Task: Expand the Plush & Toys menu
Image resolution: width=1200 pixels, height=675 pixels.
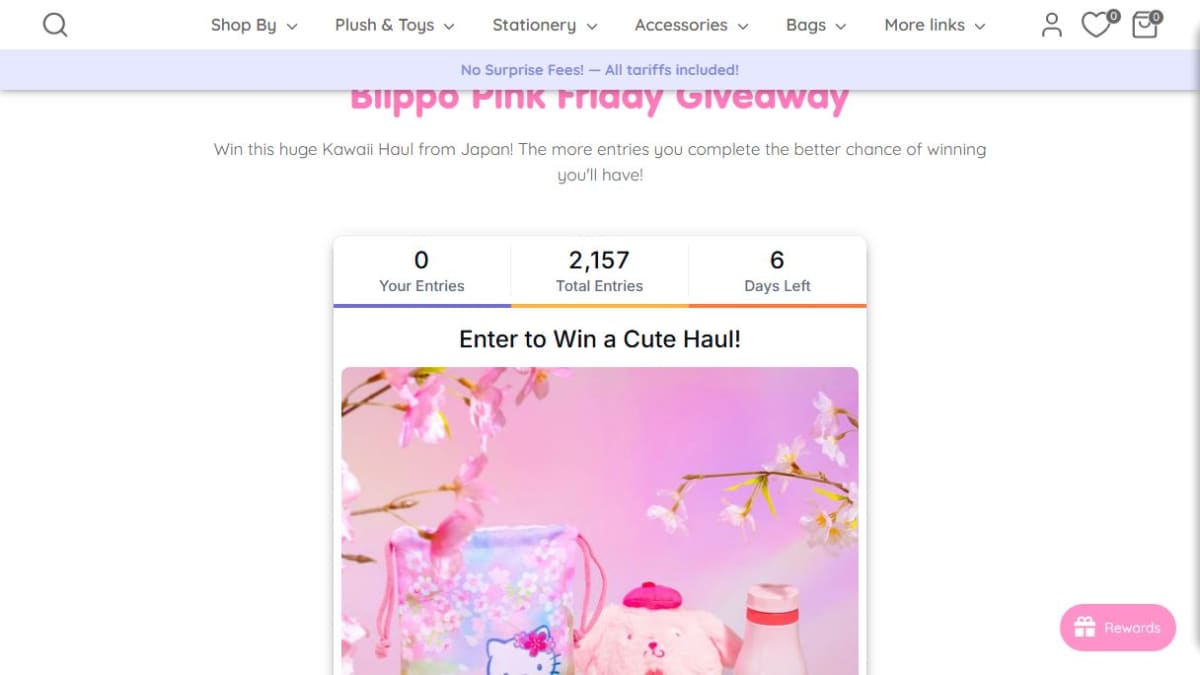Action: coord(395,25)
